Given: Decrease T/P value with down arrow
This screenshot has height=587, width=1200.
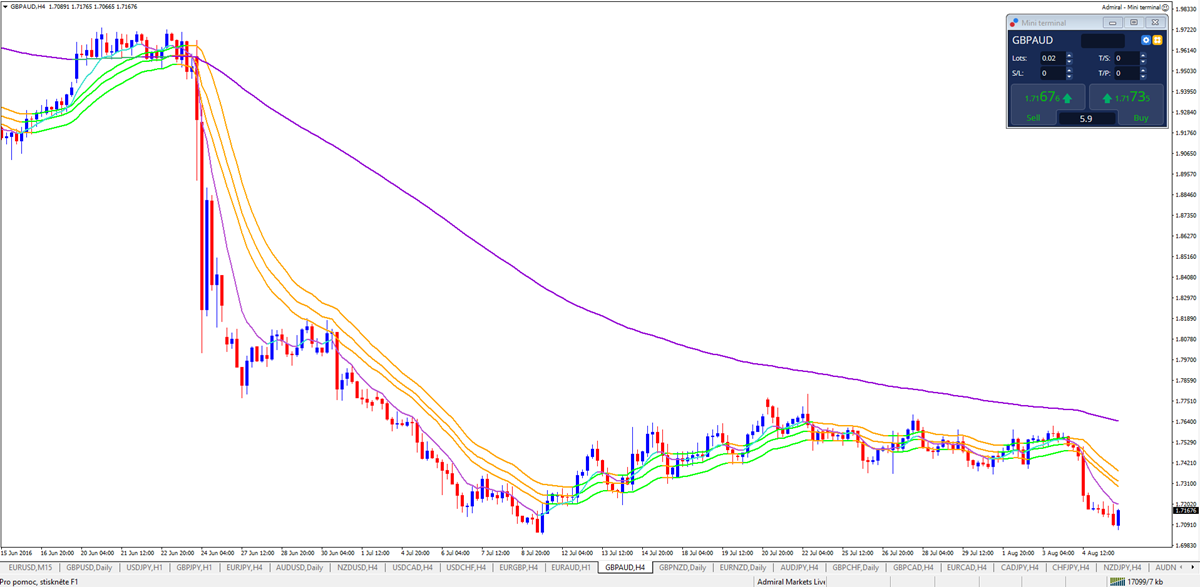Looking at the screenshot, I should pos(1142,76).
